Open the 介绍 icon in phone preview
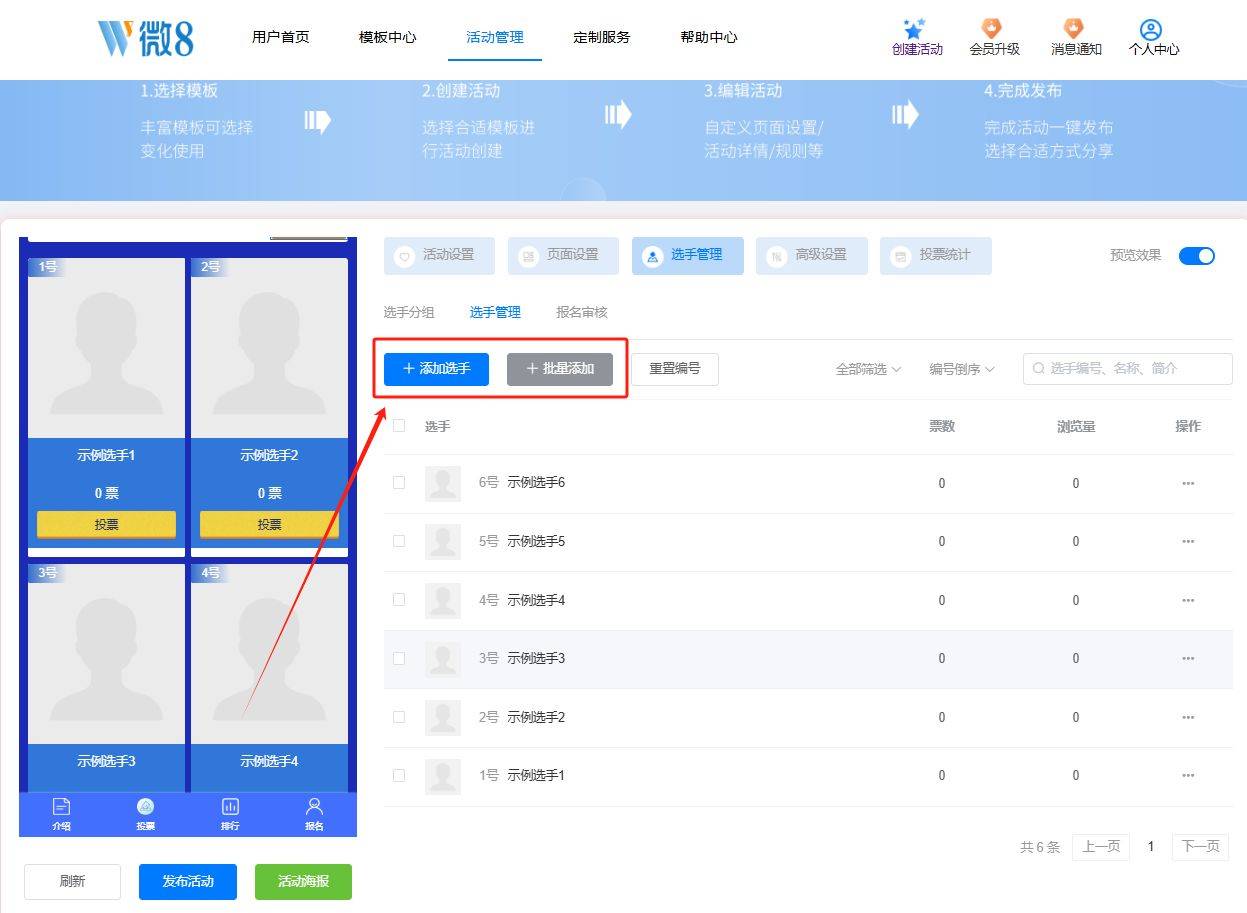The height and width of the screenshot is (913, 1247). 61,807
